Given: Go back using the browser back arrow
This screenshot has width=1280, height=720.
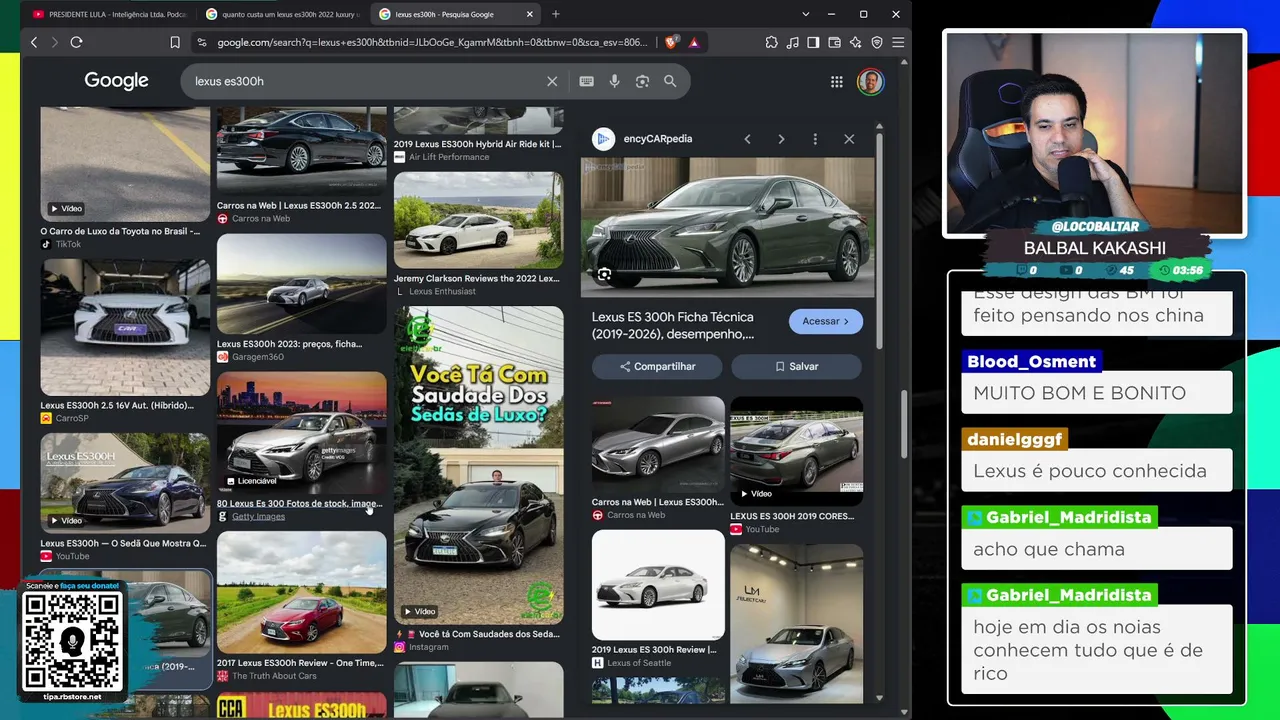Looking at the screenshot, I should (34, 42).
